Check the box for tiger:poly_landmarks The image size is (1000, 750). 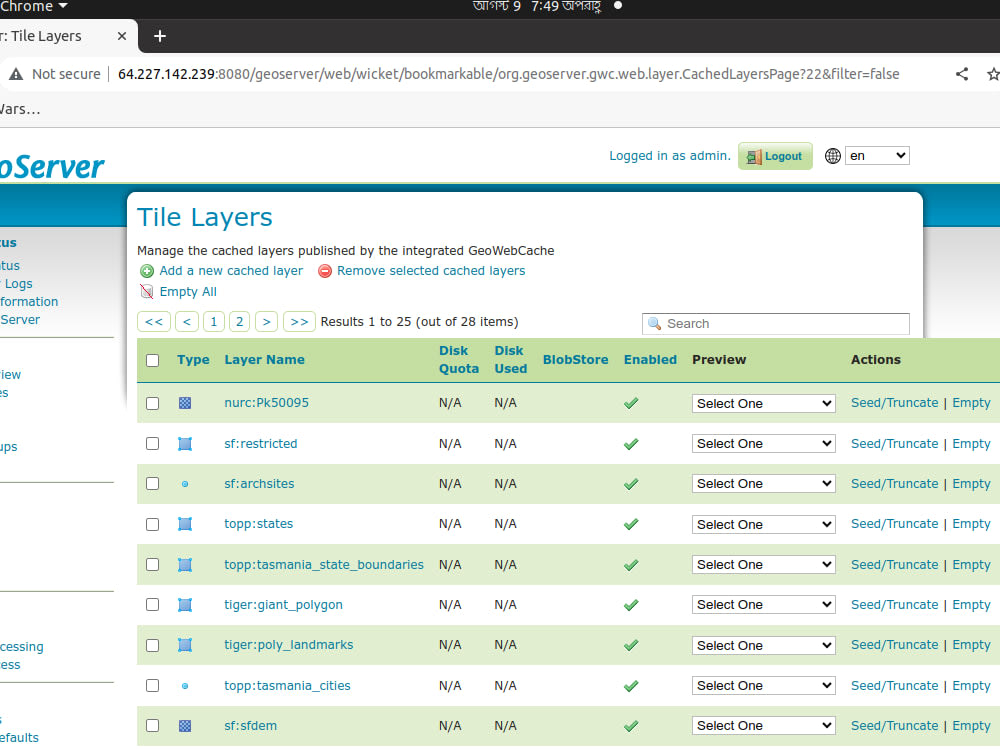tap(152, 645)
